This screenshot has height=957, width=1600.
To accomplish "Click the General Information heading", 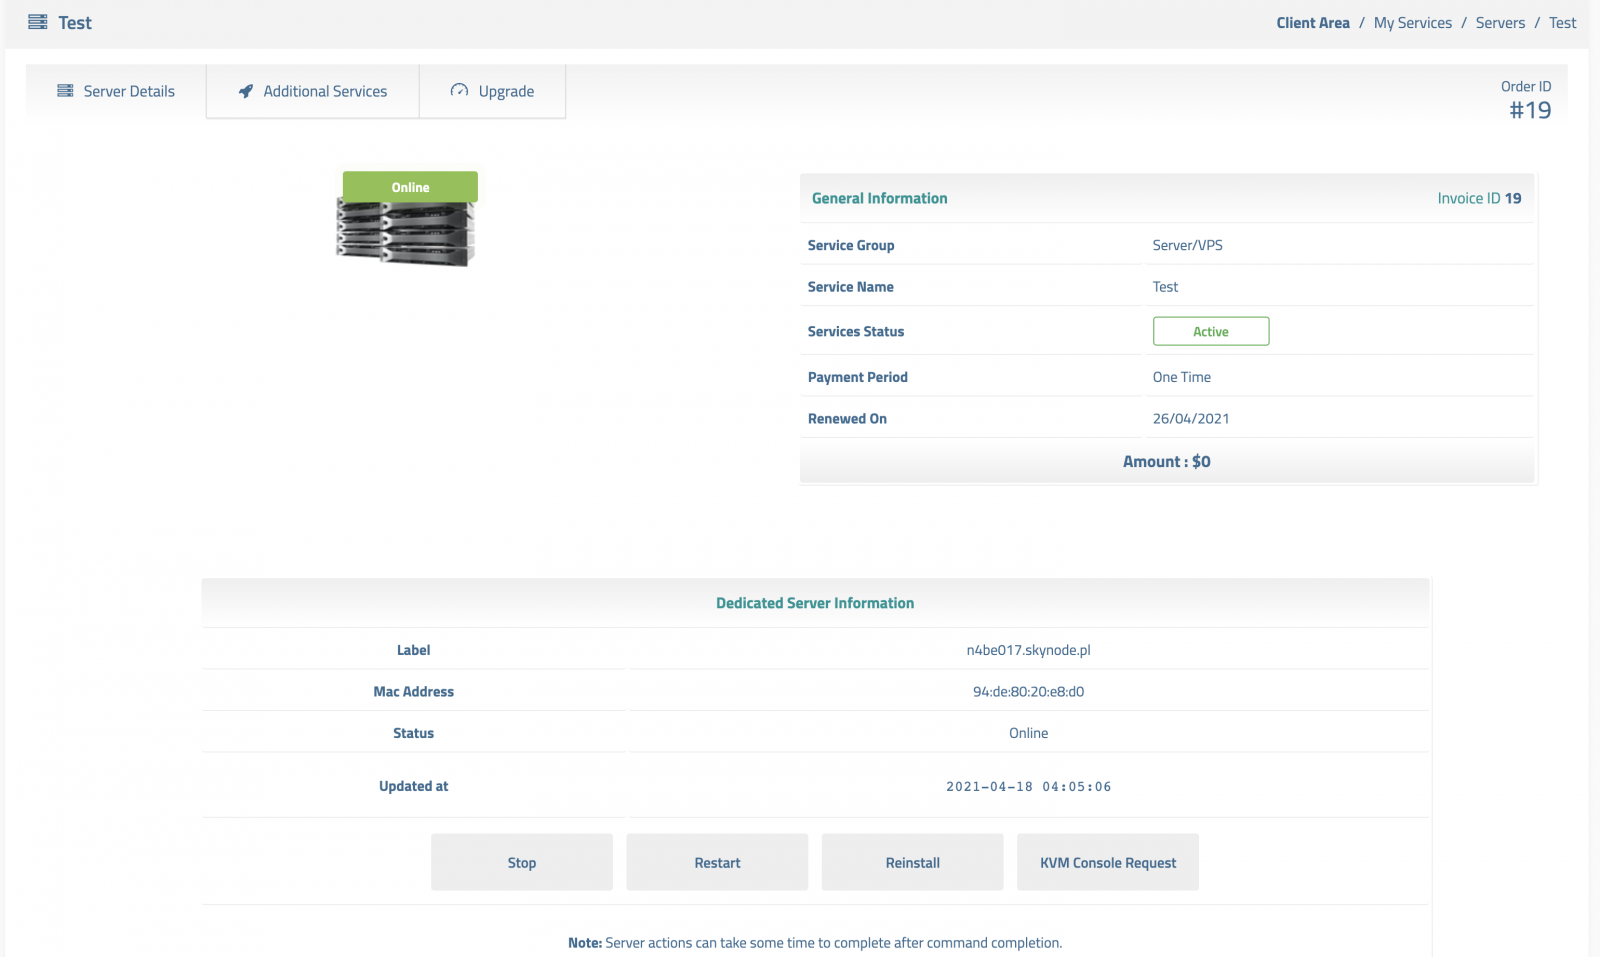I will (879, 198).
